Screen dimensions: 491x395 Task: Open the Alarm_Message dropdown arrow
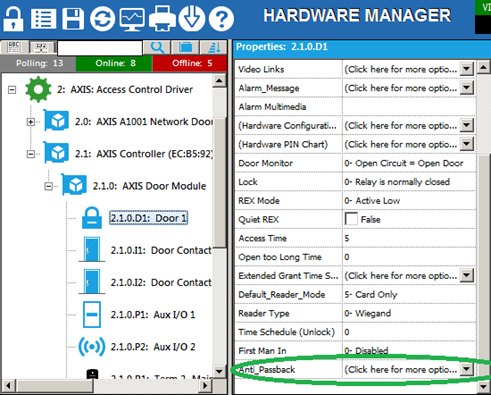coord(467,88)
